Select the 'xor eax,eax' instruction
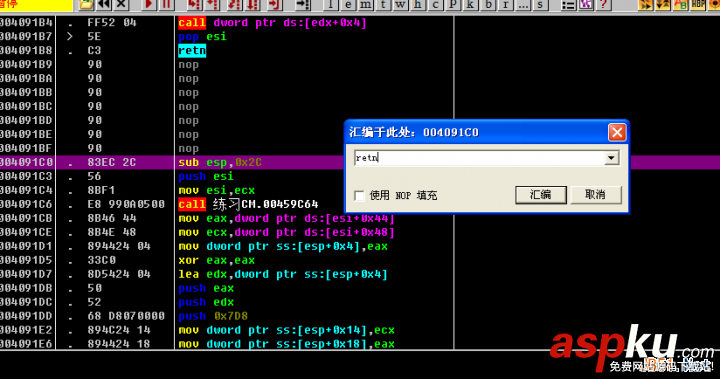Image resolution: width=720 pixels, height=379 pixels. tap(216, 260)
